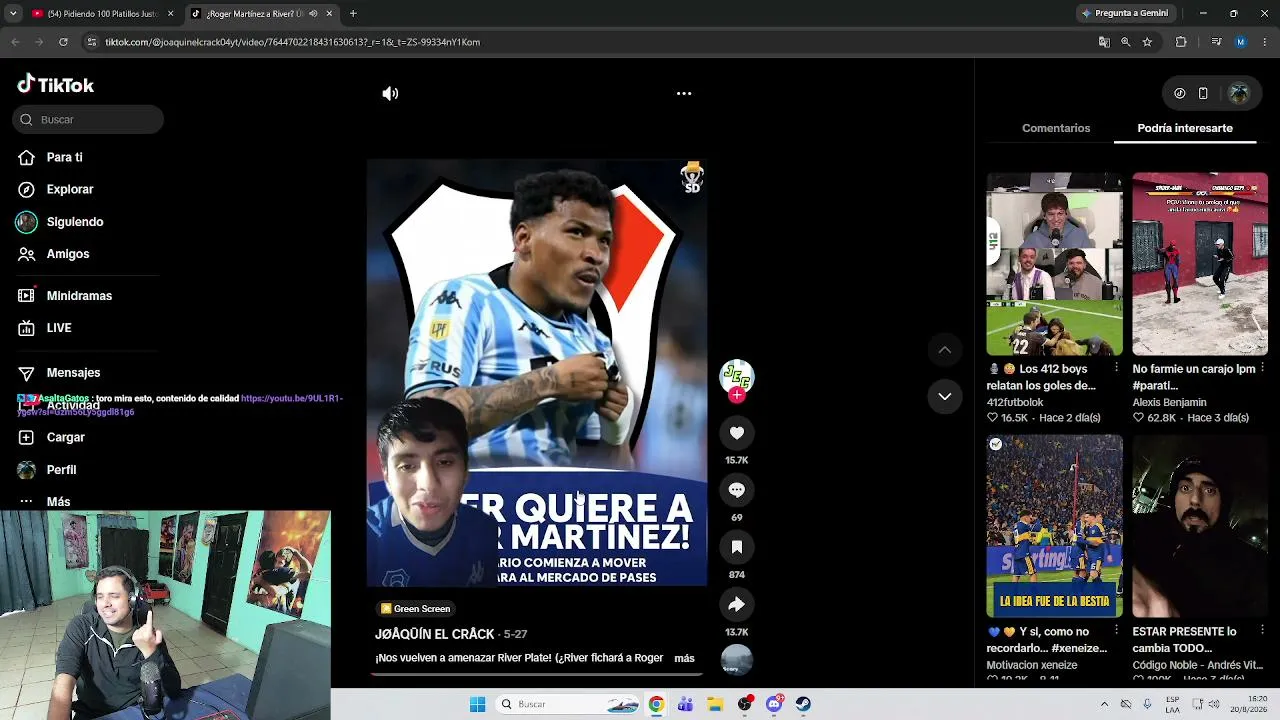Viewport: 1280px width, 720px height.
Task: Open Discord from the taskbar
Action: click(x=774, y=704)
